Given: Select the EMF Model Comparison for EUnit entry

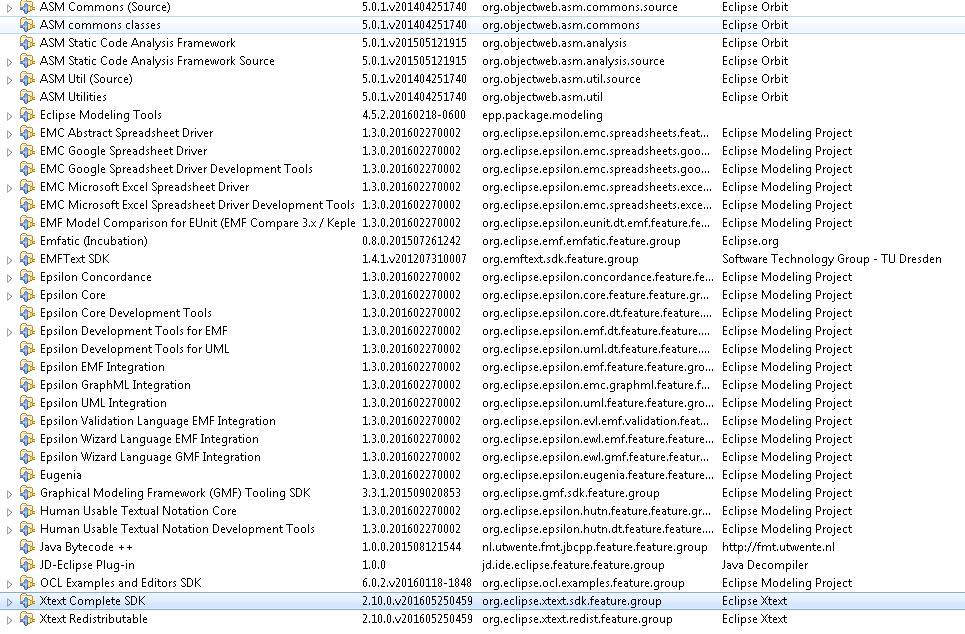Looking at the screenshot, I should coord(482,223).
